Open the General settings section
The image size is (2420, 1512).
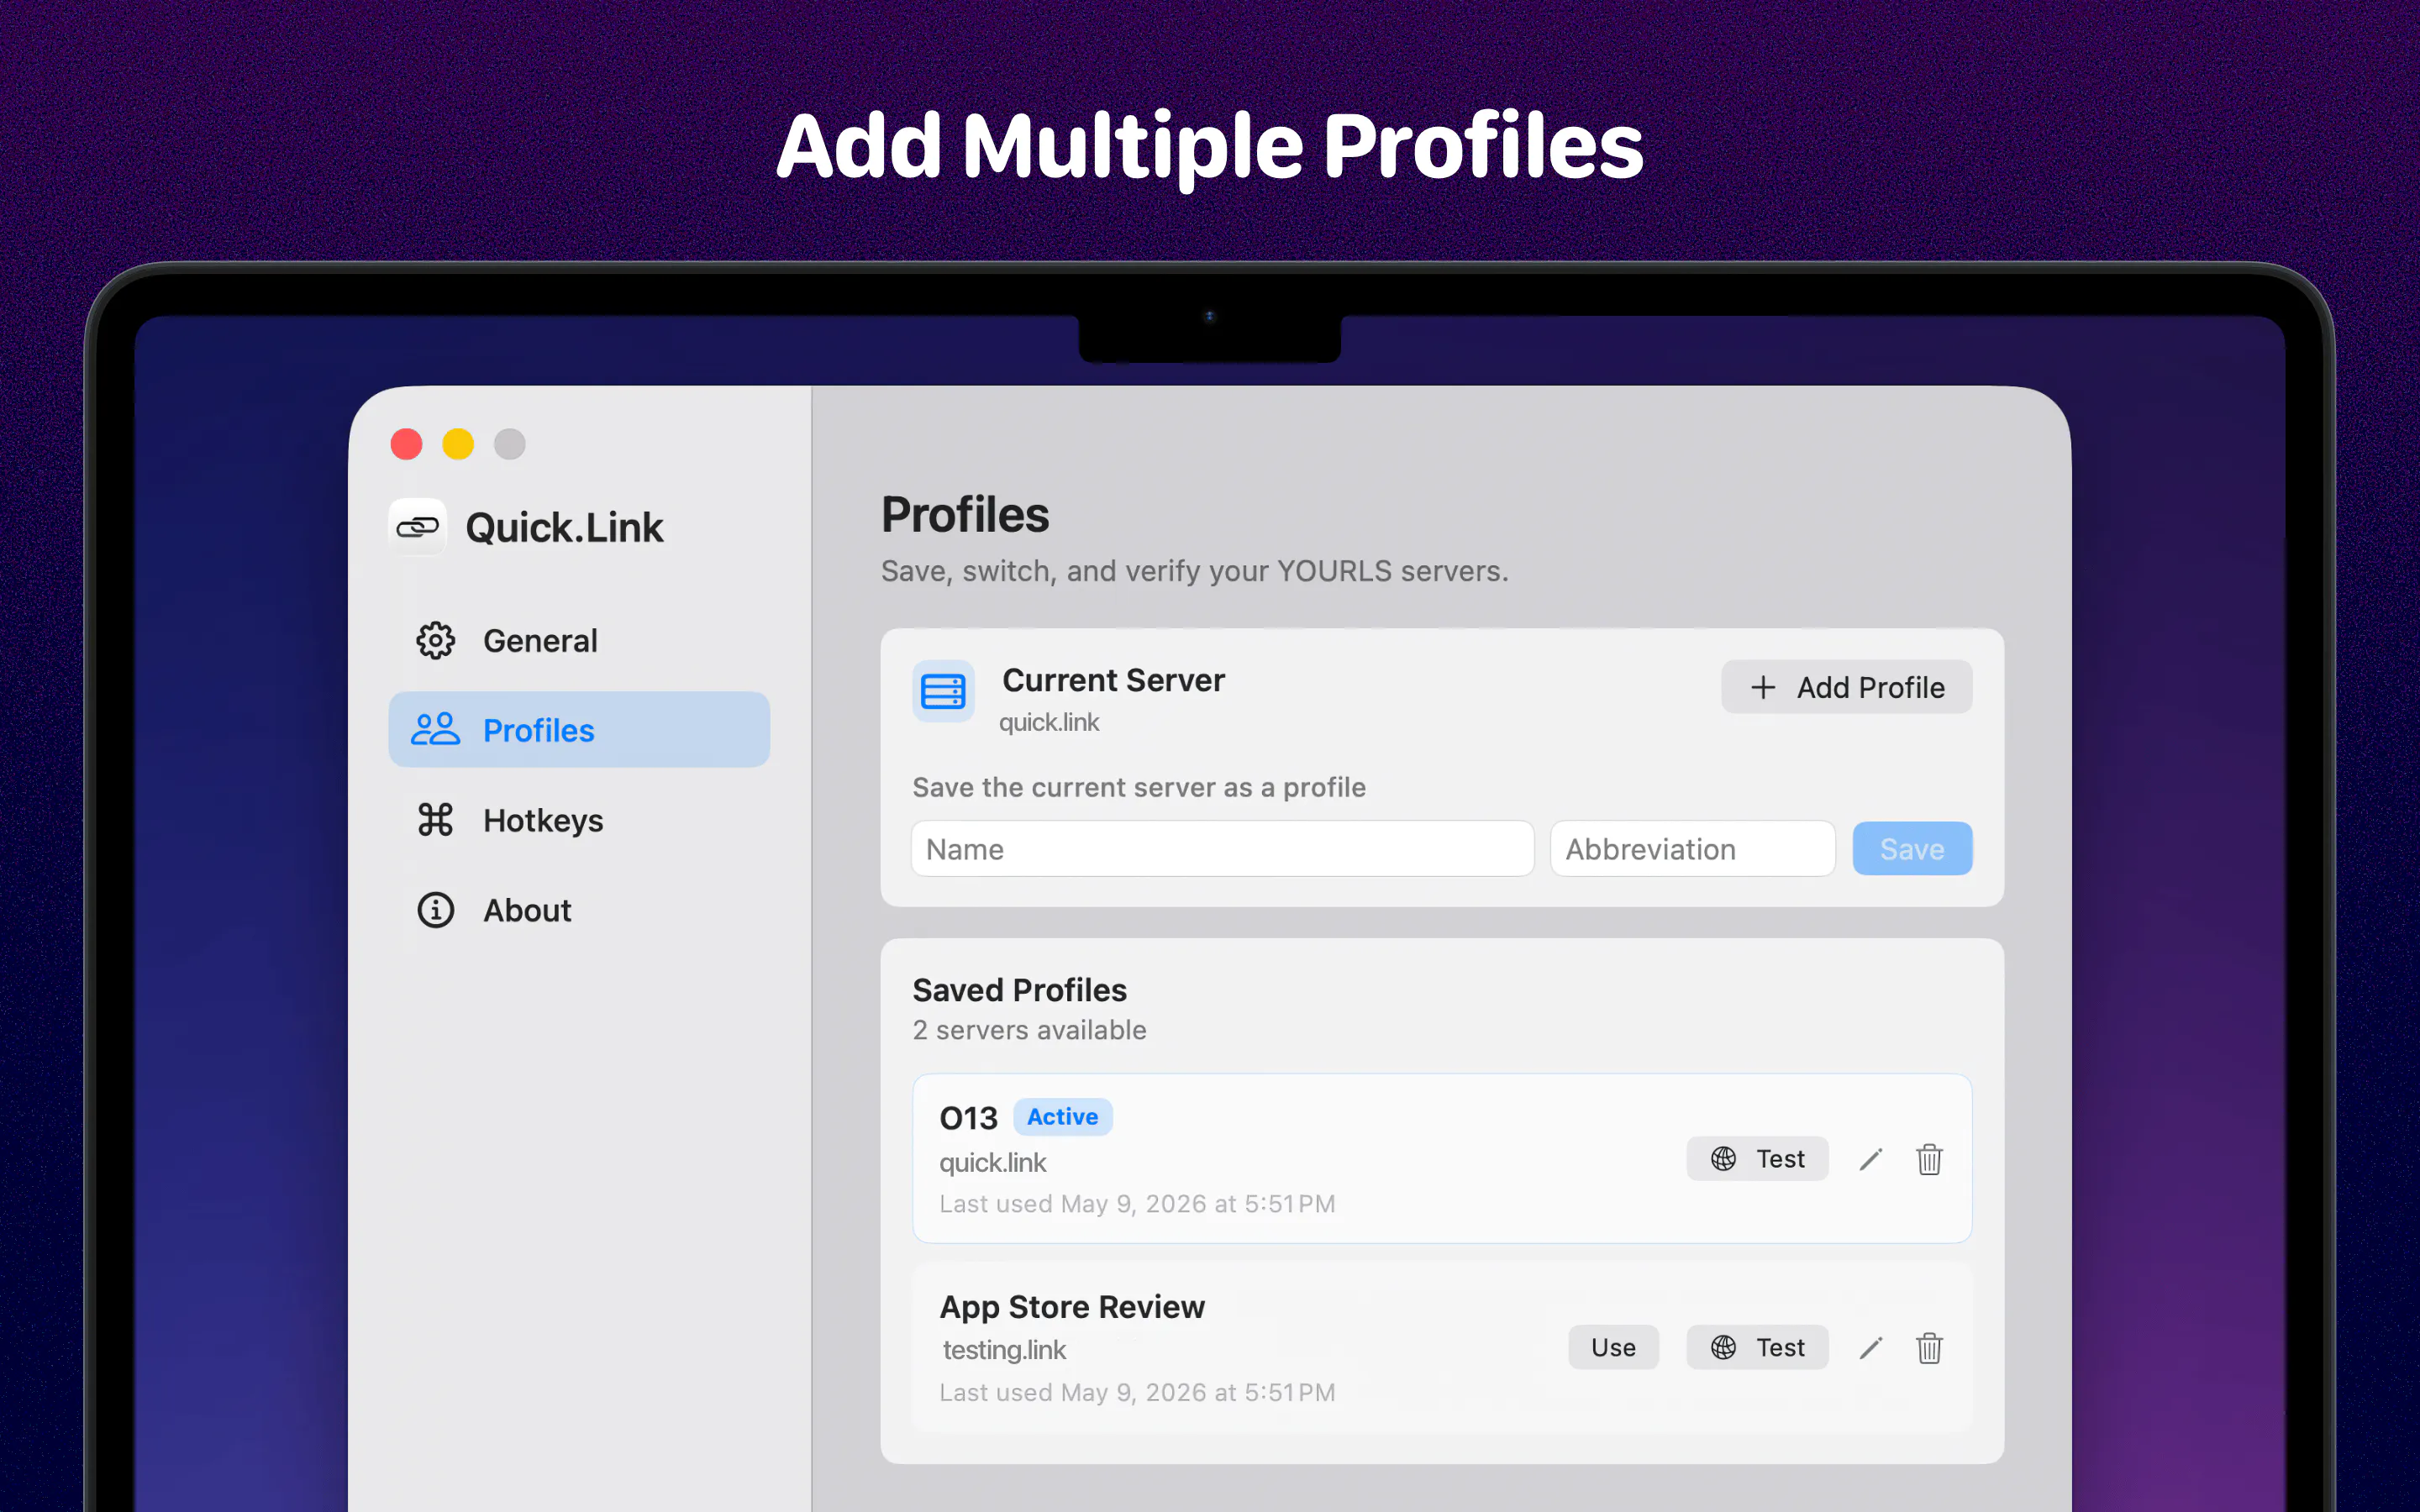(x=579, y=640)
